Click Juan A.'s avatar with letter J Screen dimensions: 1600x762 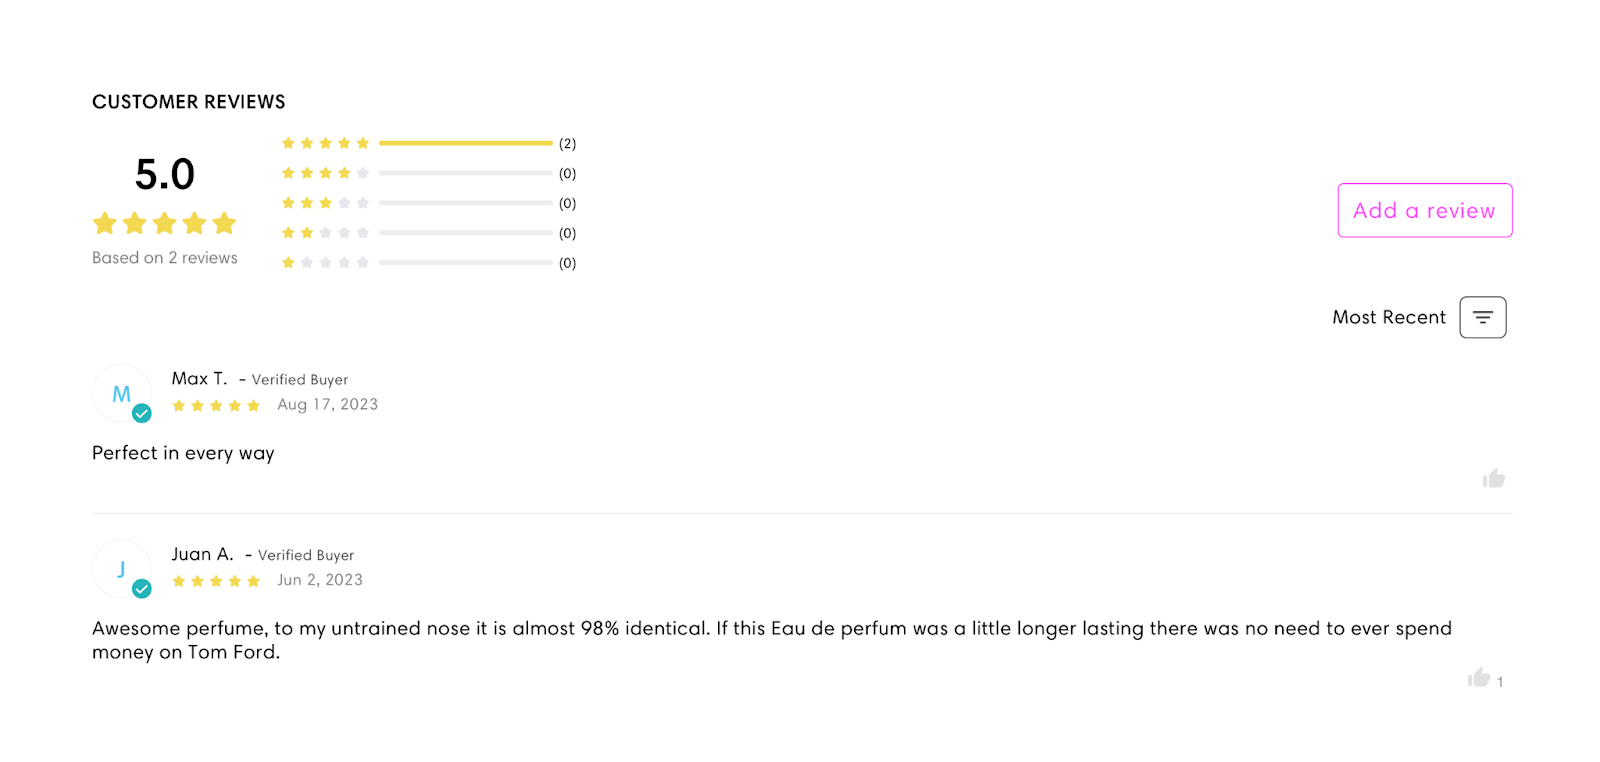tap(121, 569)
